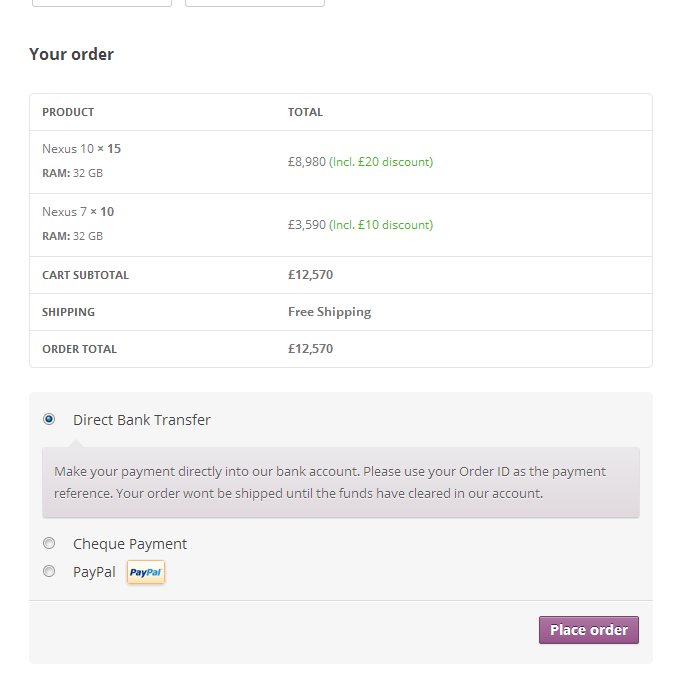Click the Order Total amount £12,570

point(310,349)
